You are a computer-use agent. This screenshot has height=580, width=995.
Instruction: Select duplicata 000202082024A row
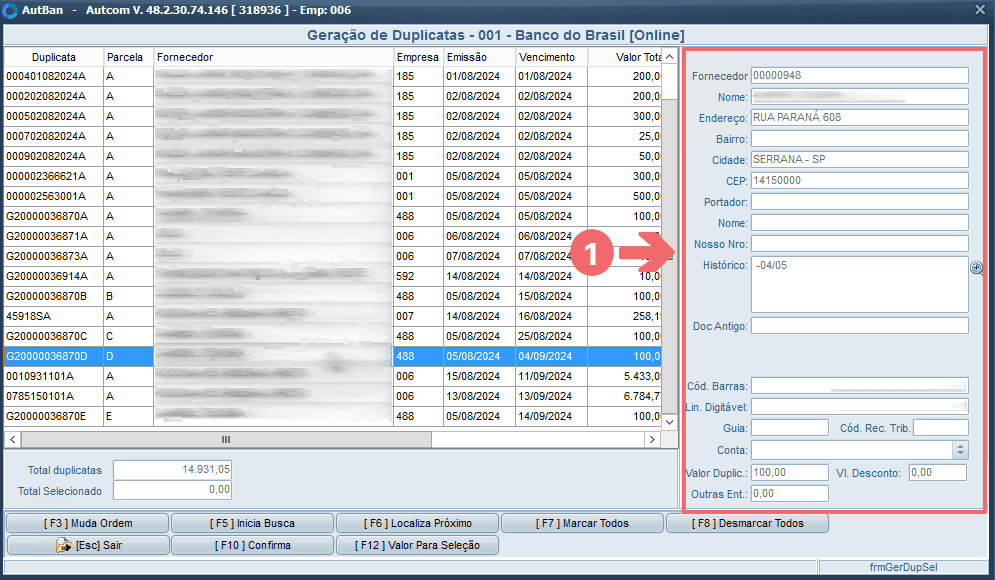[333, 96]
